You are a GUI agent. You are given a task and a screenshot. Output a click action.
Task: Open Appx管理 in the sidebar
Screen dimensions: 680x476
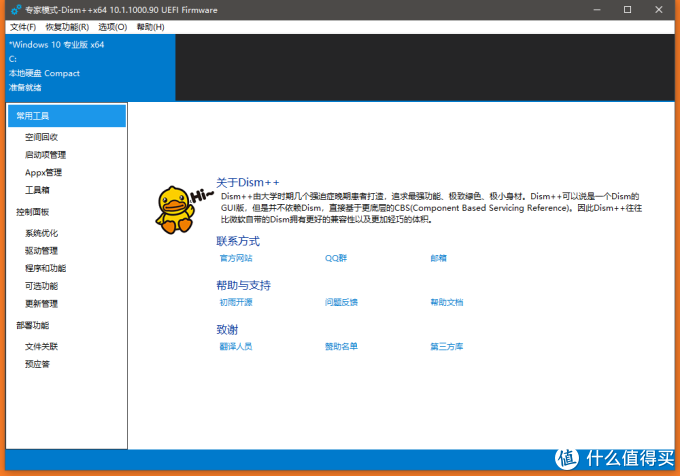(x=43, y=173)
